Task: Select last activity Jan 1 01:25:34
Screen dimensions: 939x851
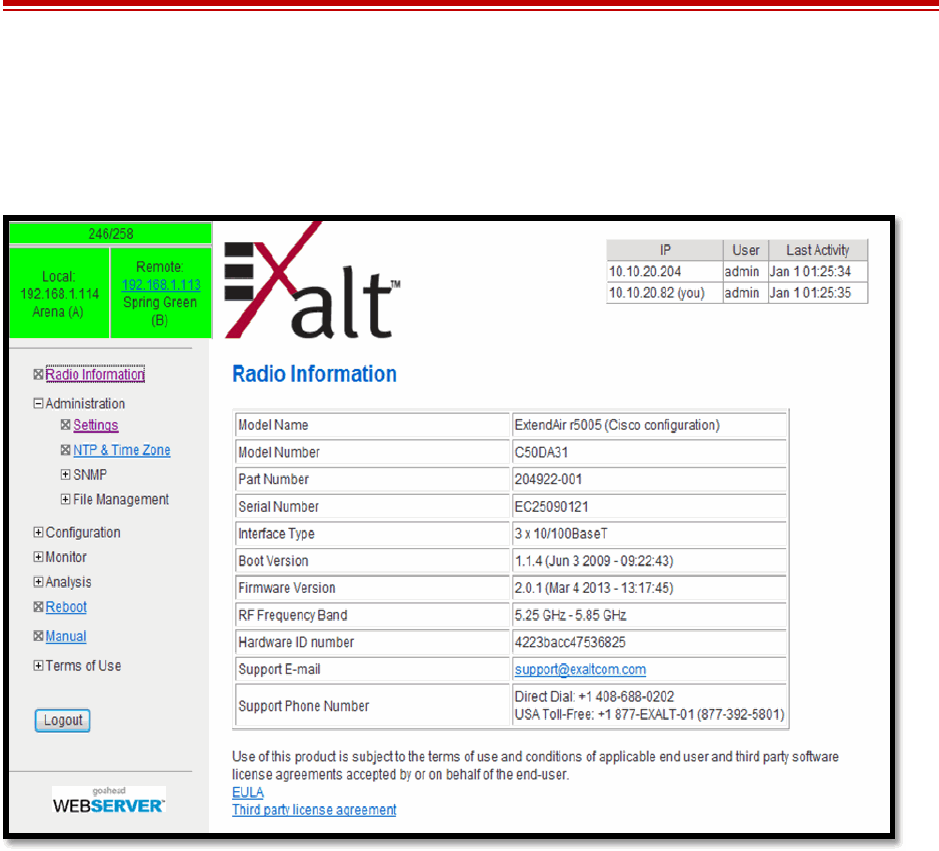Action: coord(810,271)
